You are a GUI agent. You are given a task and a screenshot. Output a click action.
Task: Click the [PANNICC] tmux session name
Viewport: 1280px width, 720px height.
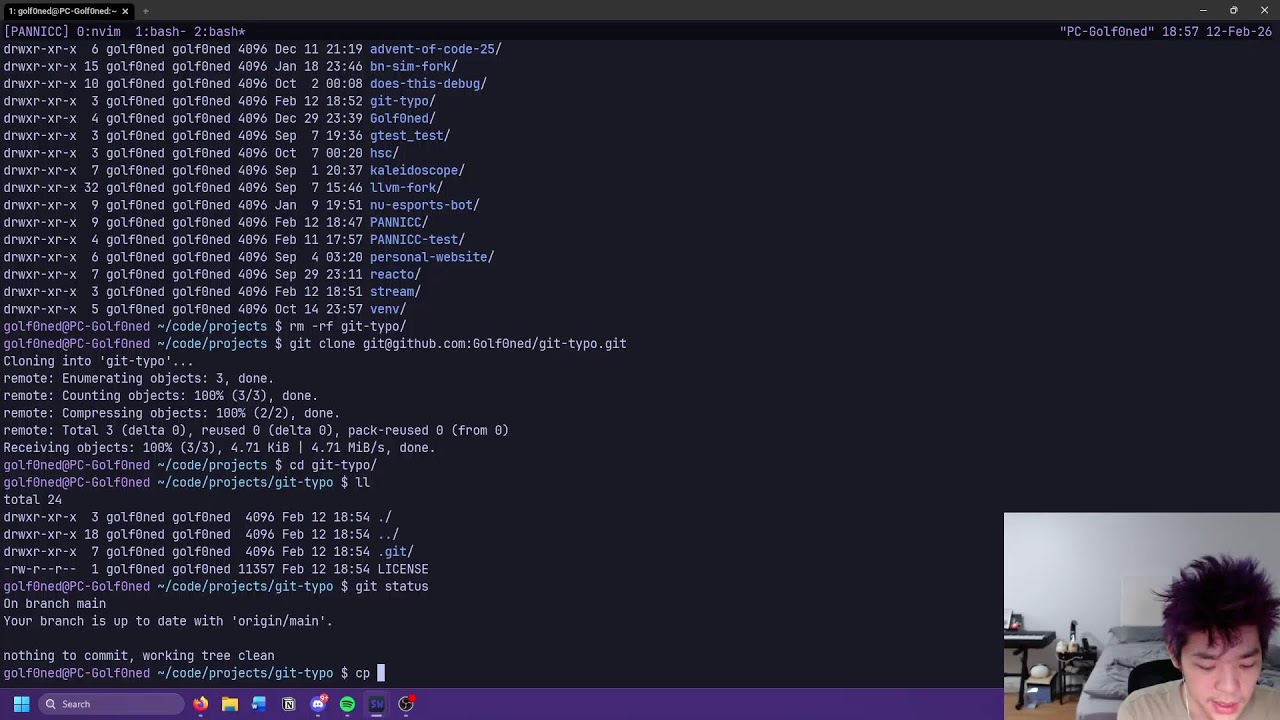36,32
